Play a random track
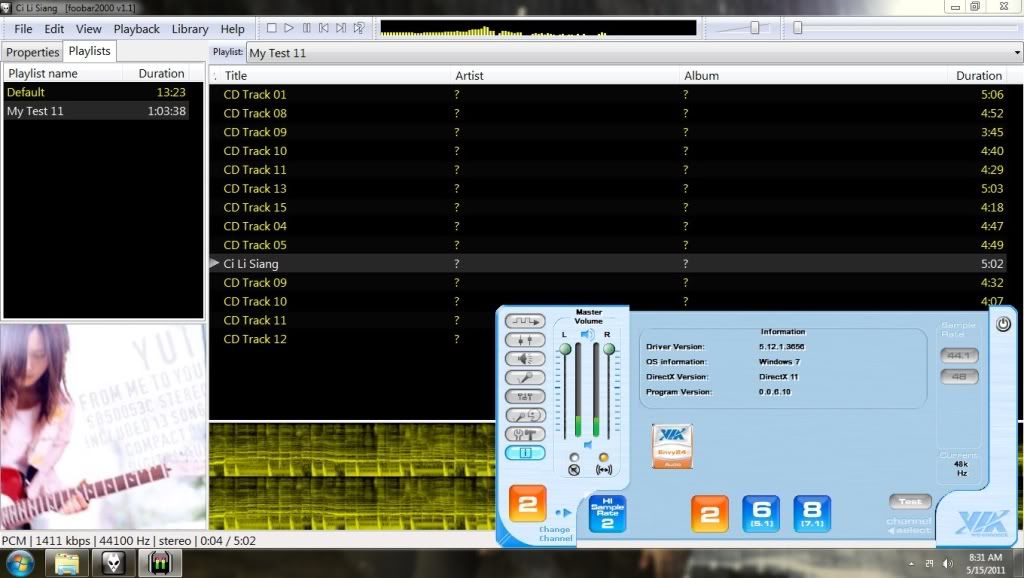 pyautogui.click(x=359, y=28)
